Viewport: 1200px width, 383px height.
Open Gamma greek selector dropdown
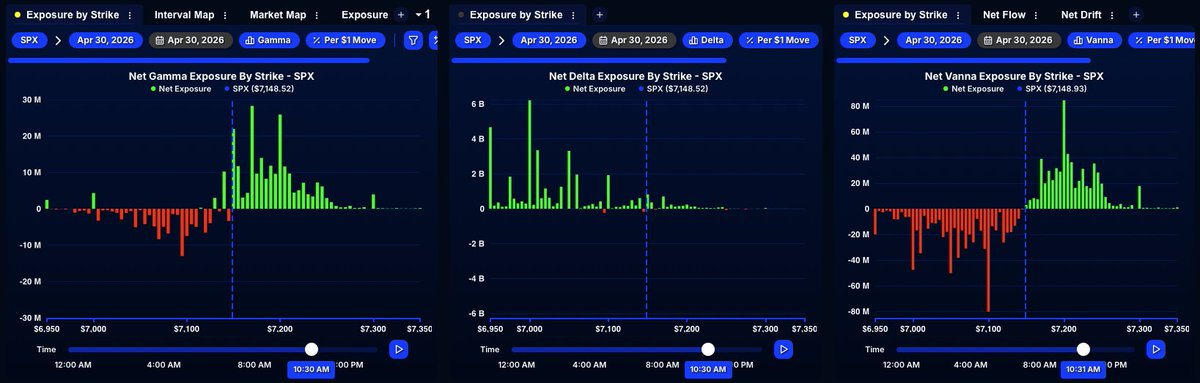click(269, 40)
